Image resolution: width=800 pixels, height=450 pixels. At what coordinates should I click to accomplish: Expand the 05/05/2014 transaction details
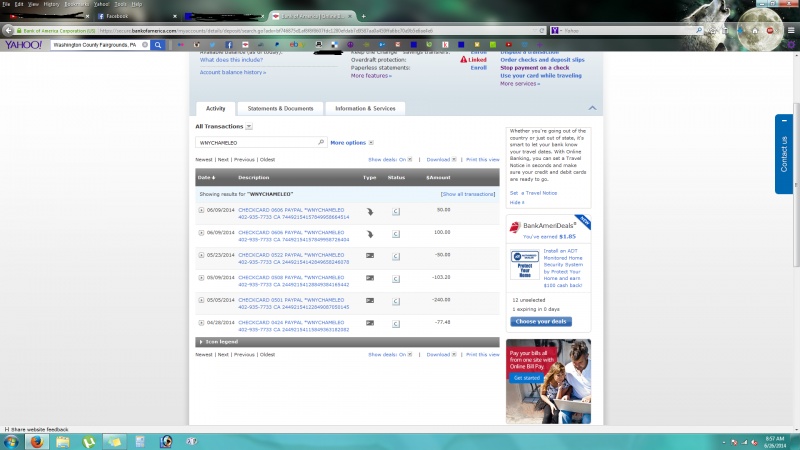coord(201,301)
